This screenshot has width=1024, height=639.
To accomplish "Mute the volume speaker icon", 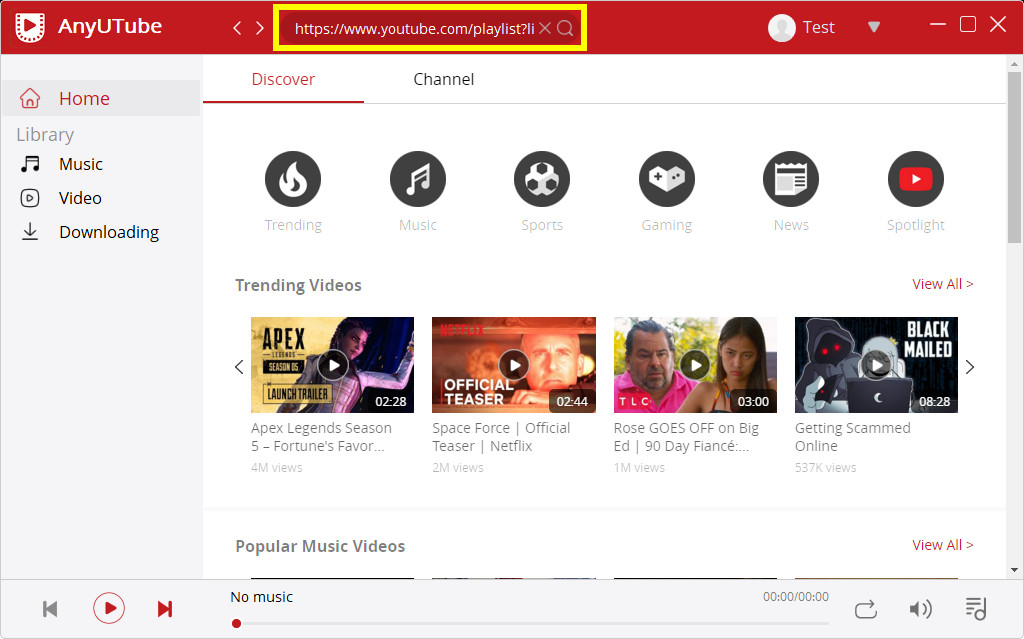I will (920, 609).
